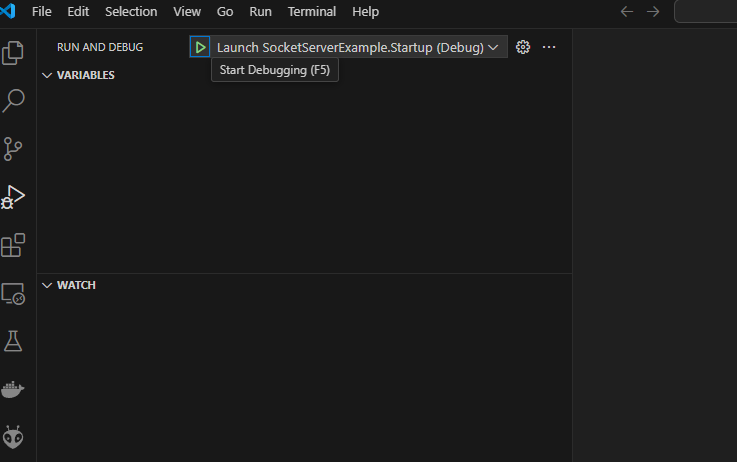Open the Run menu
This screenshot has height=462, width=737.
[260, 11]
